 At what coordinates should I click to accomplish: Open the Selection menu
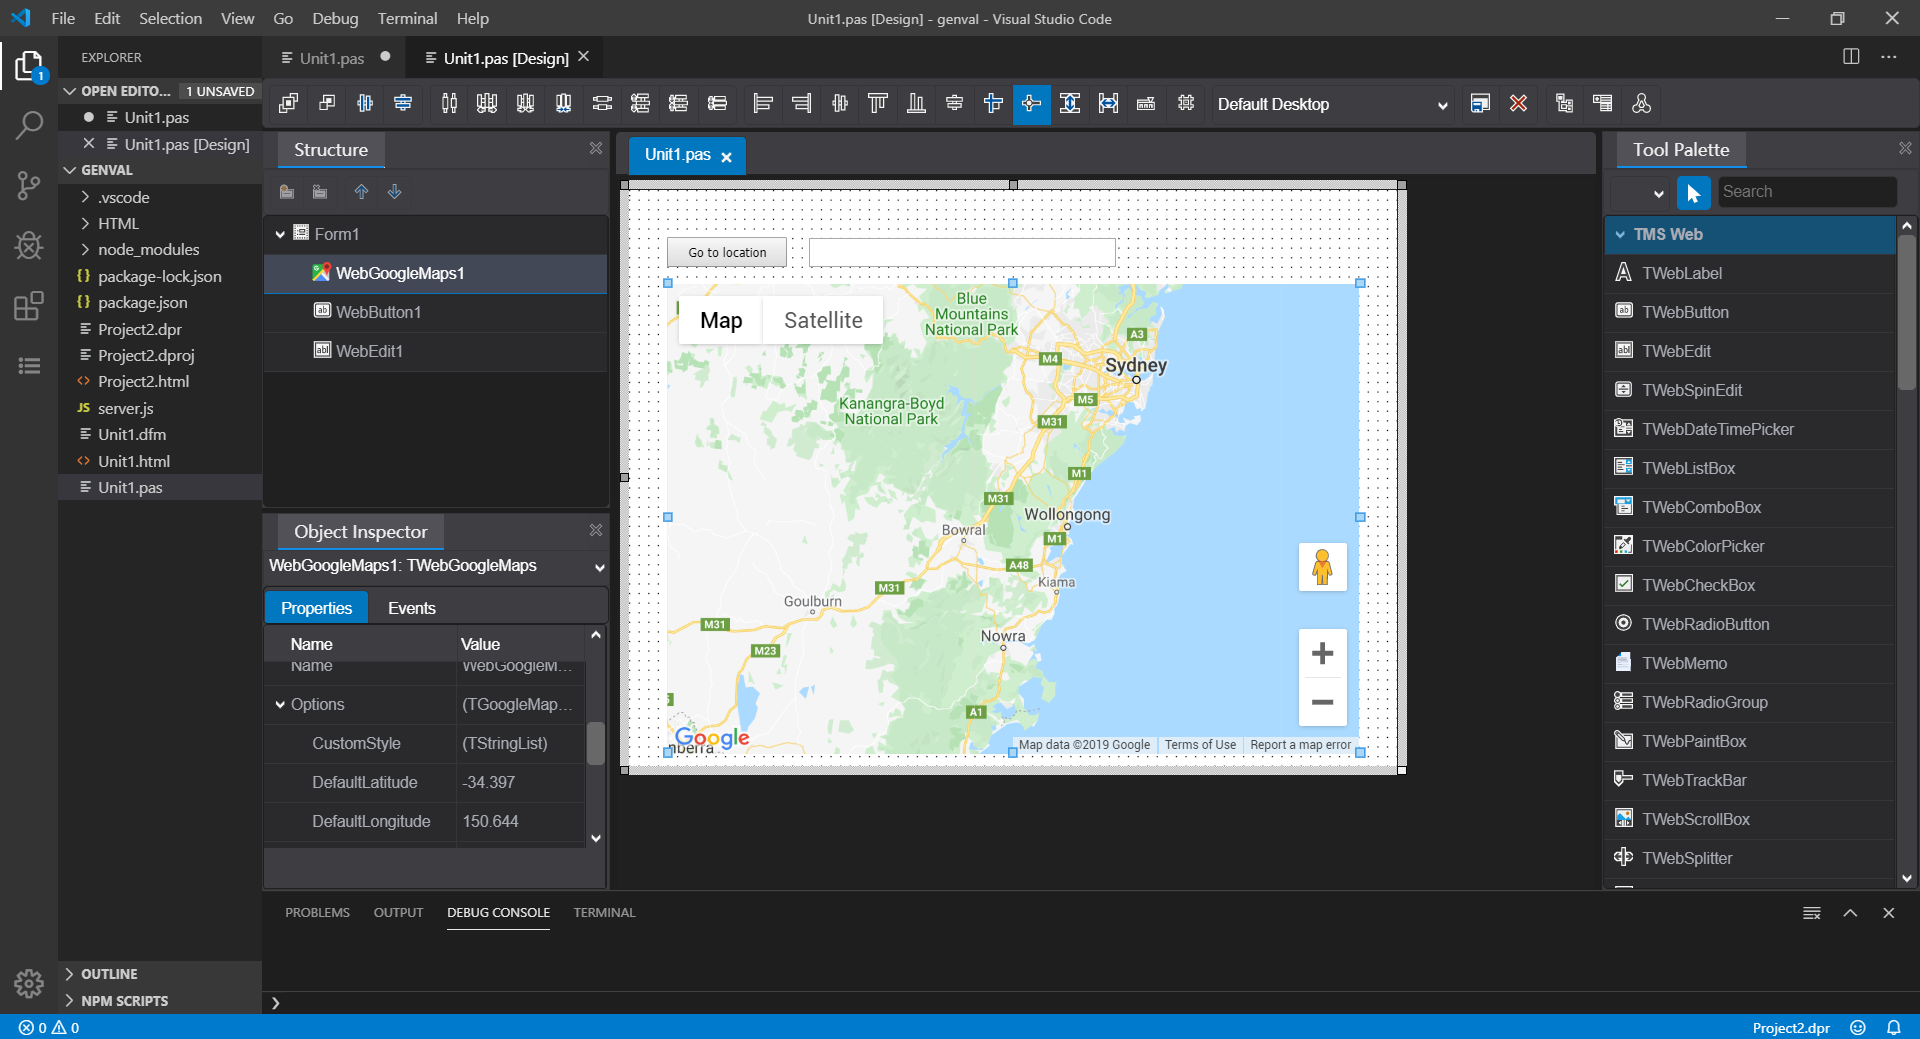(170, 18)
